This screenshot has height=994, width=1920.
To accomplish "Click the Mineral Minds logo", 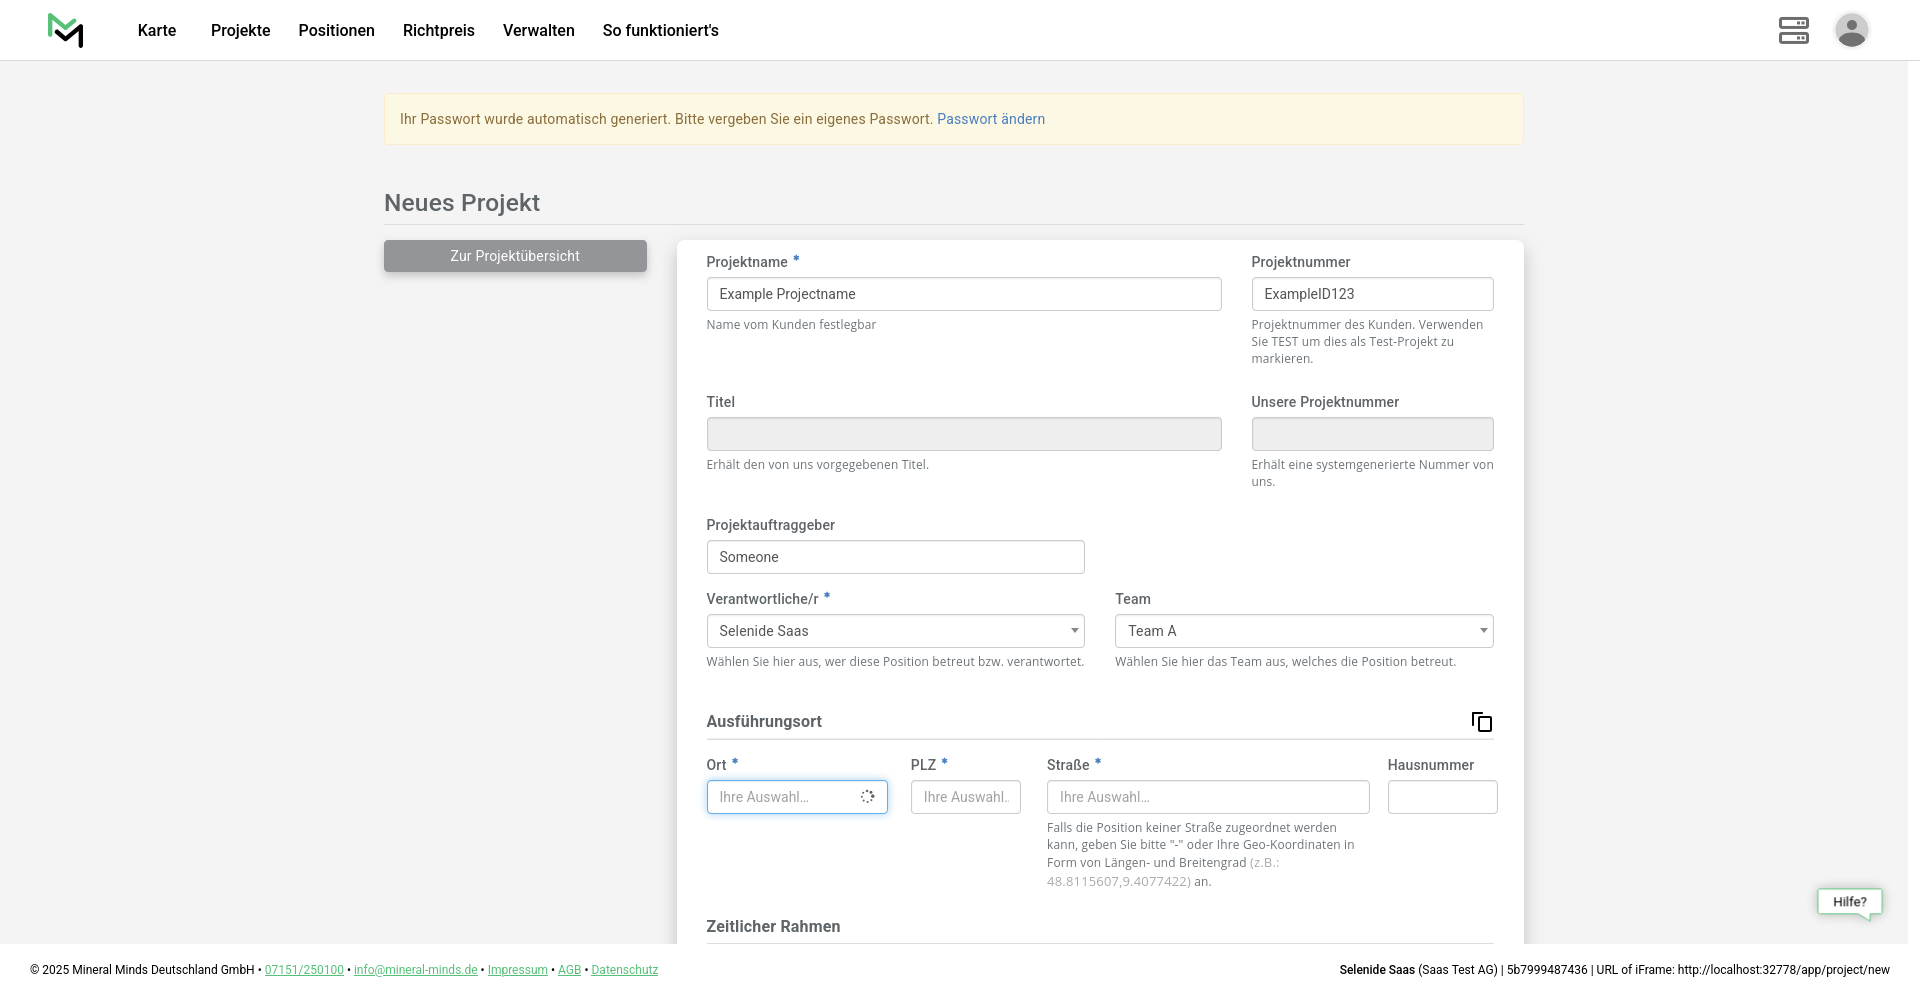I will (x=66, y=30).
